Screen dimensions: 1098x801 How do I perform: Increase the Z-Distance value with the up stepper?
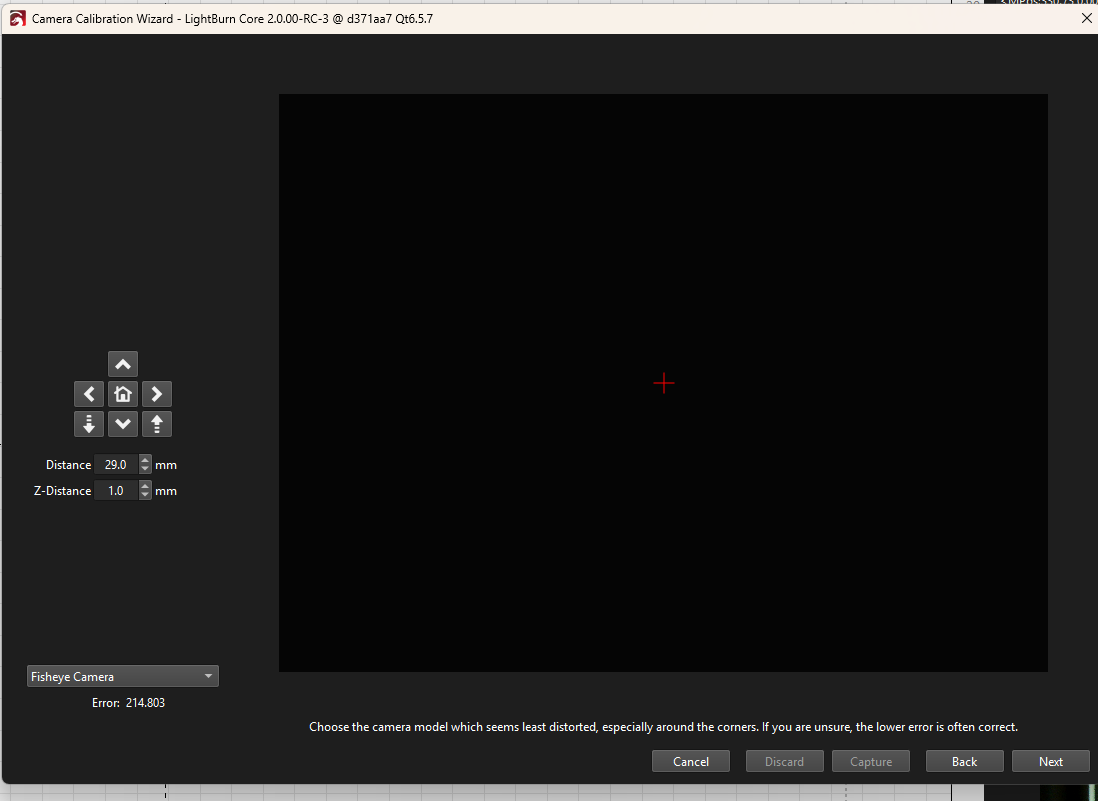point(146,486)
